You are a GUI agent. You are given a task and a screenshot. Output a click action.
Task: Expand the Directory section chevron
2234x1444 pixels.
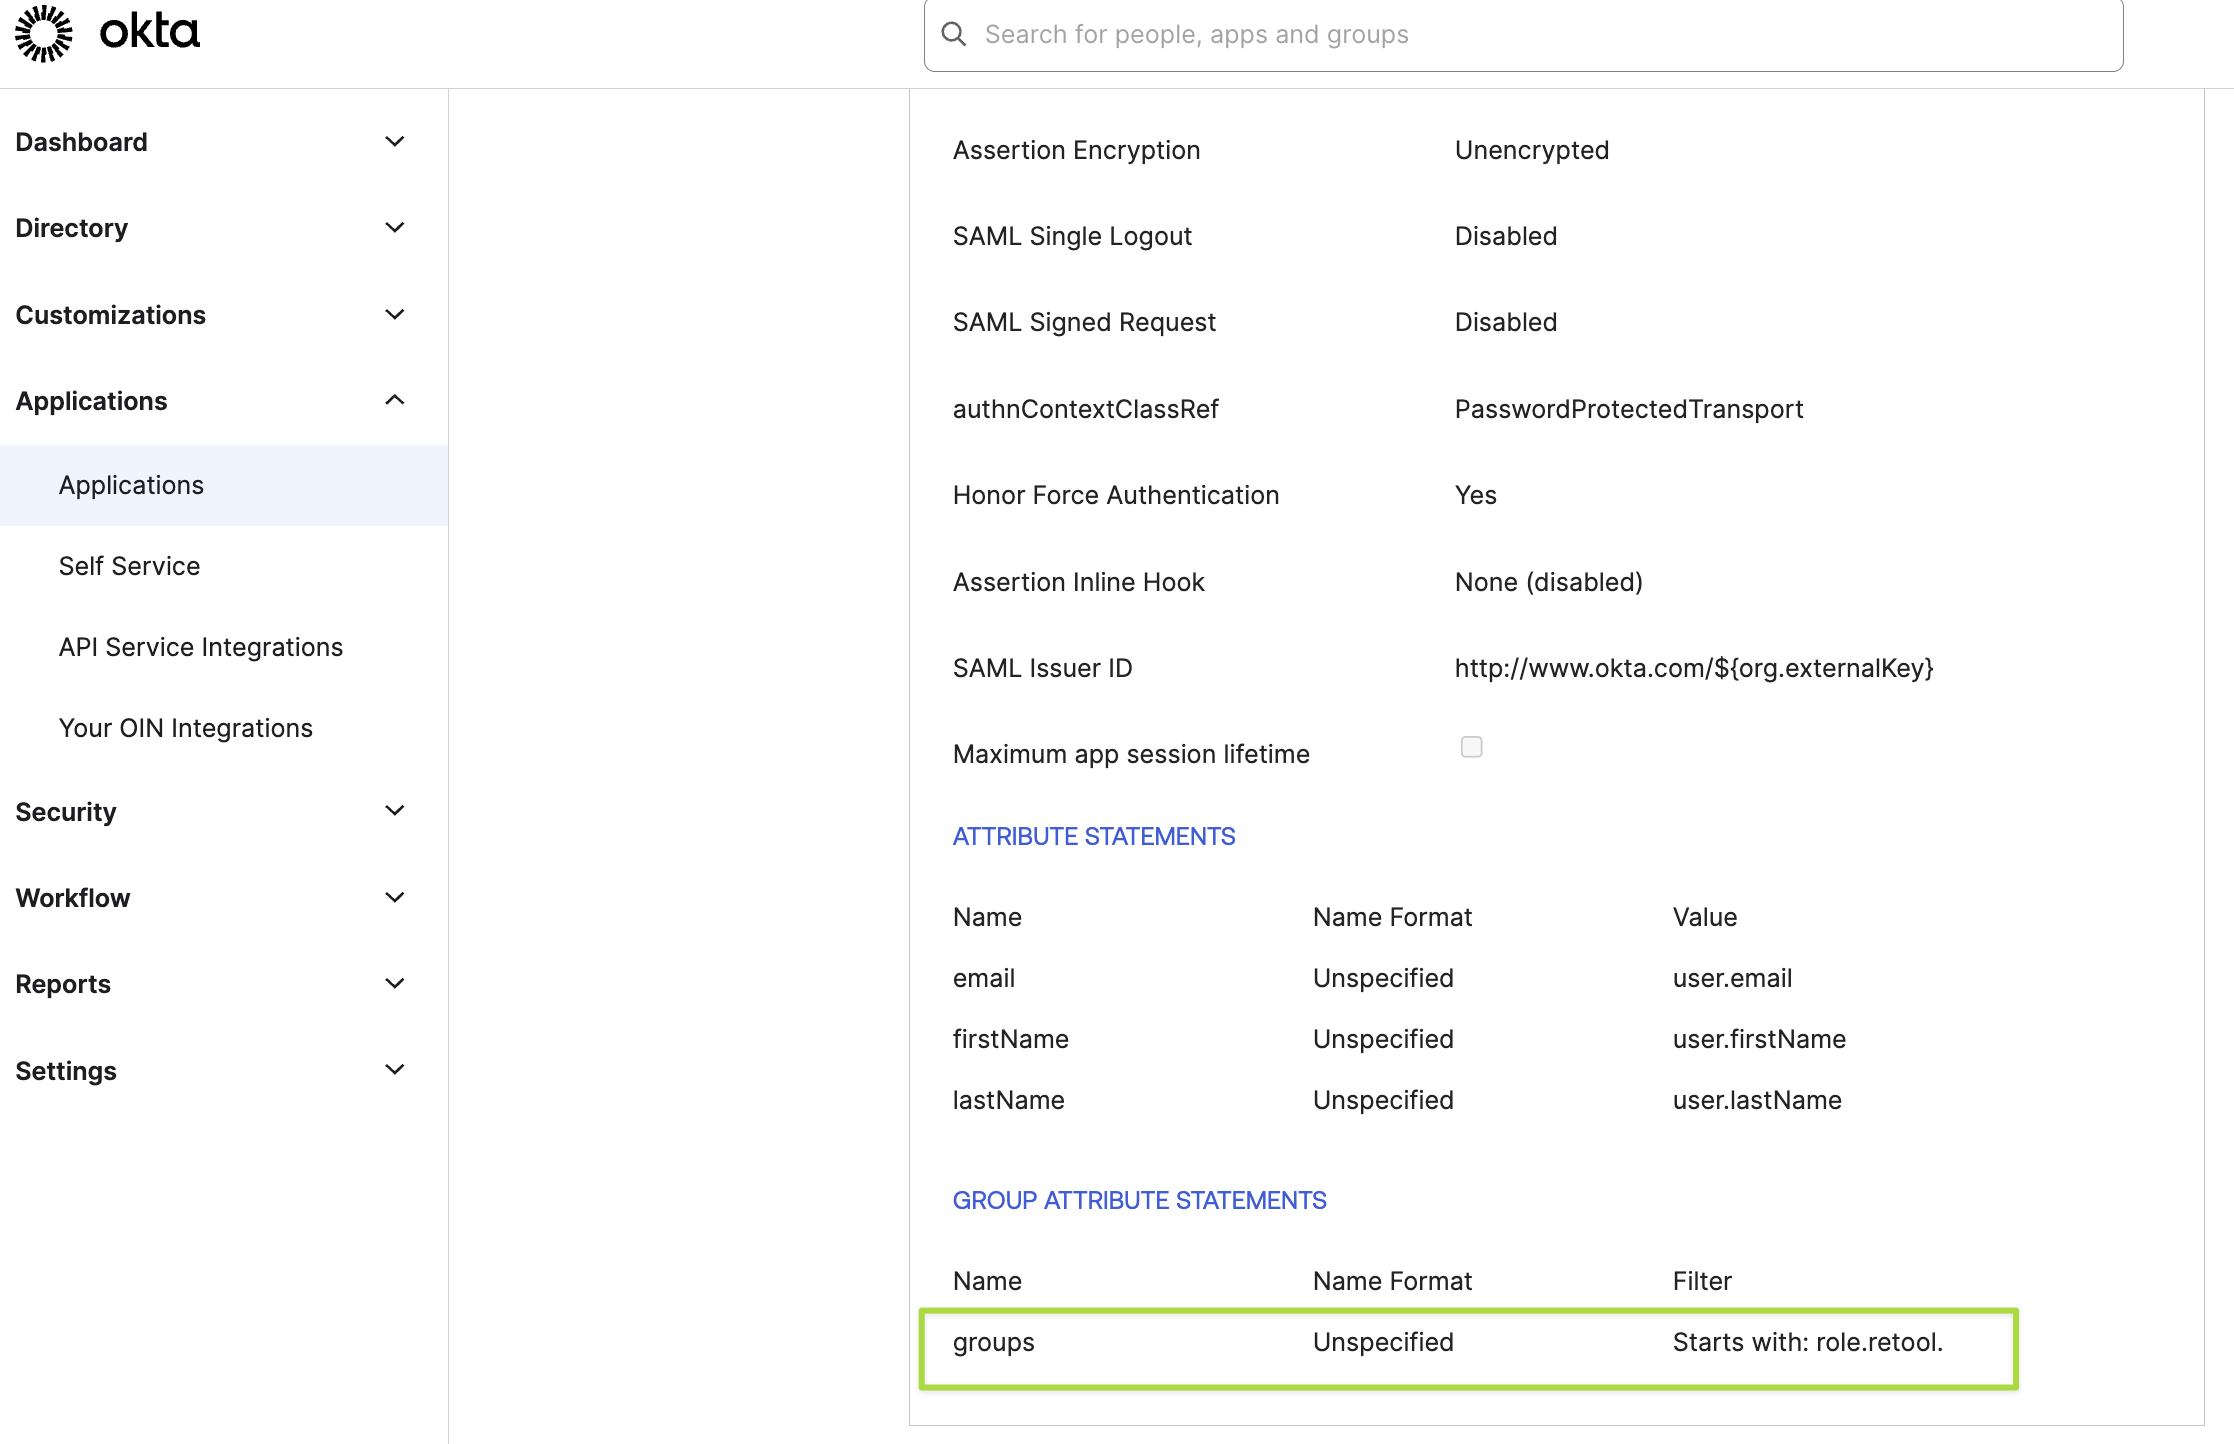[395, 228]
